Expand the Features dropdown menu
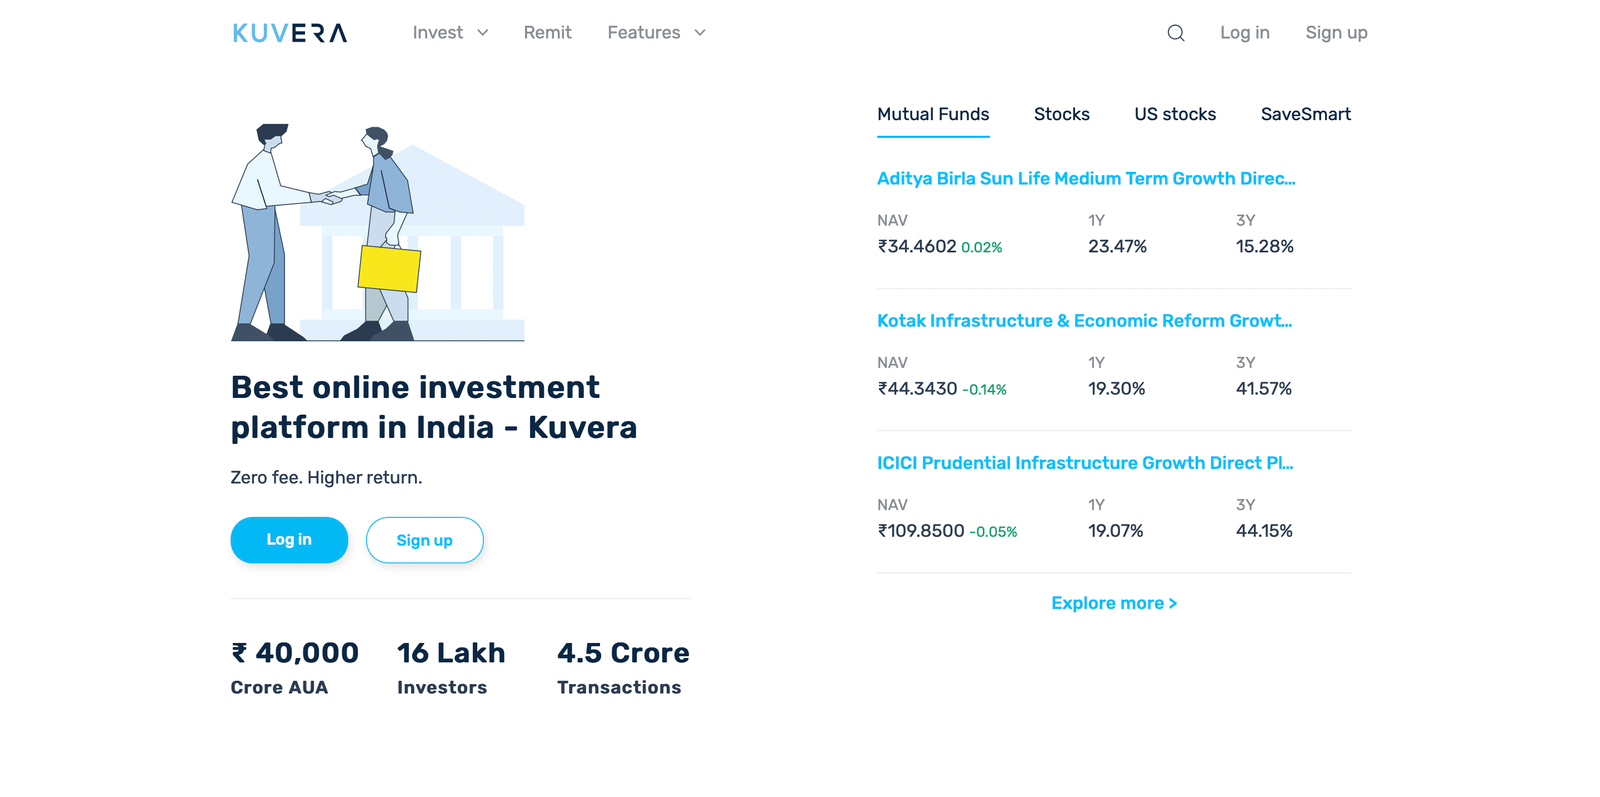1600x797 pixels. (656, 33)
